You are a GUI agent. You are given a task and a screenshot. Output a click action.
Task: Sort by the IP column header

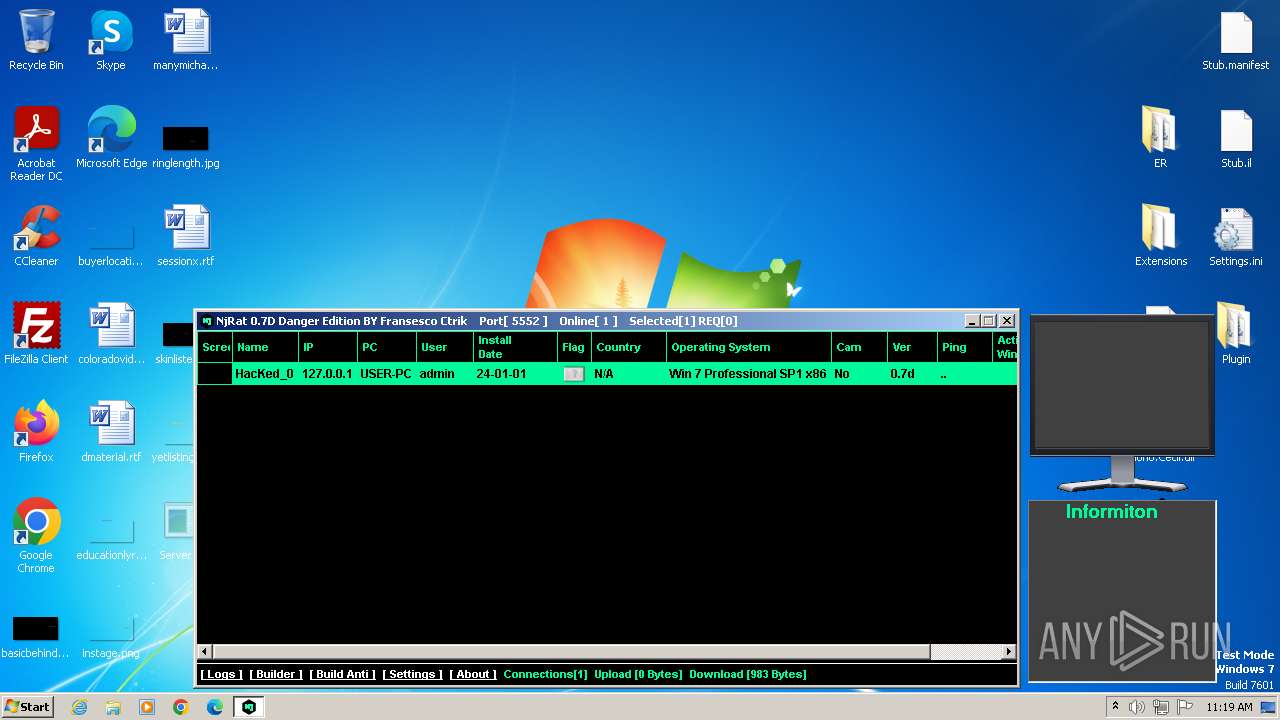pyautogui.click(x=328, y=347)
